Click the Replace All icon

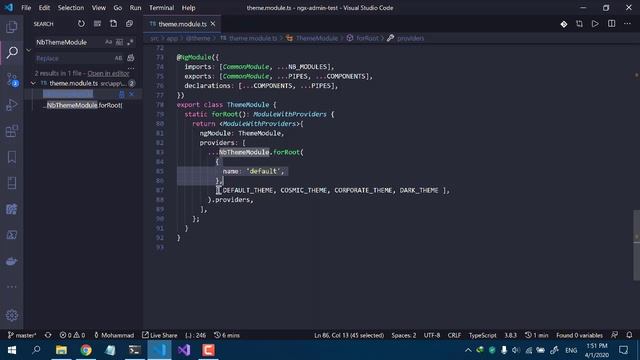click(x=131, y=58)
